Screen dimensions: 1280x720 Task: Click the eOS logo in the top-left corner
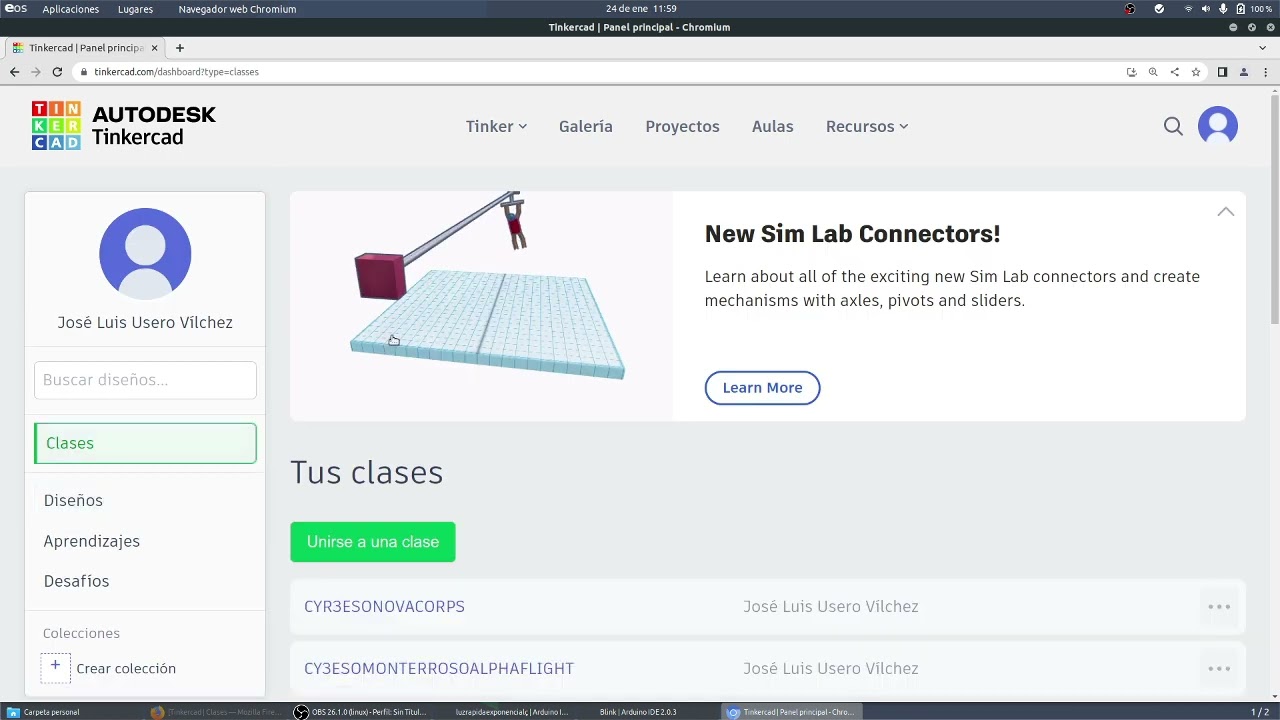tap(15, 9)
